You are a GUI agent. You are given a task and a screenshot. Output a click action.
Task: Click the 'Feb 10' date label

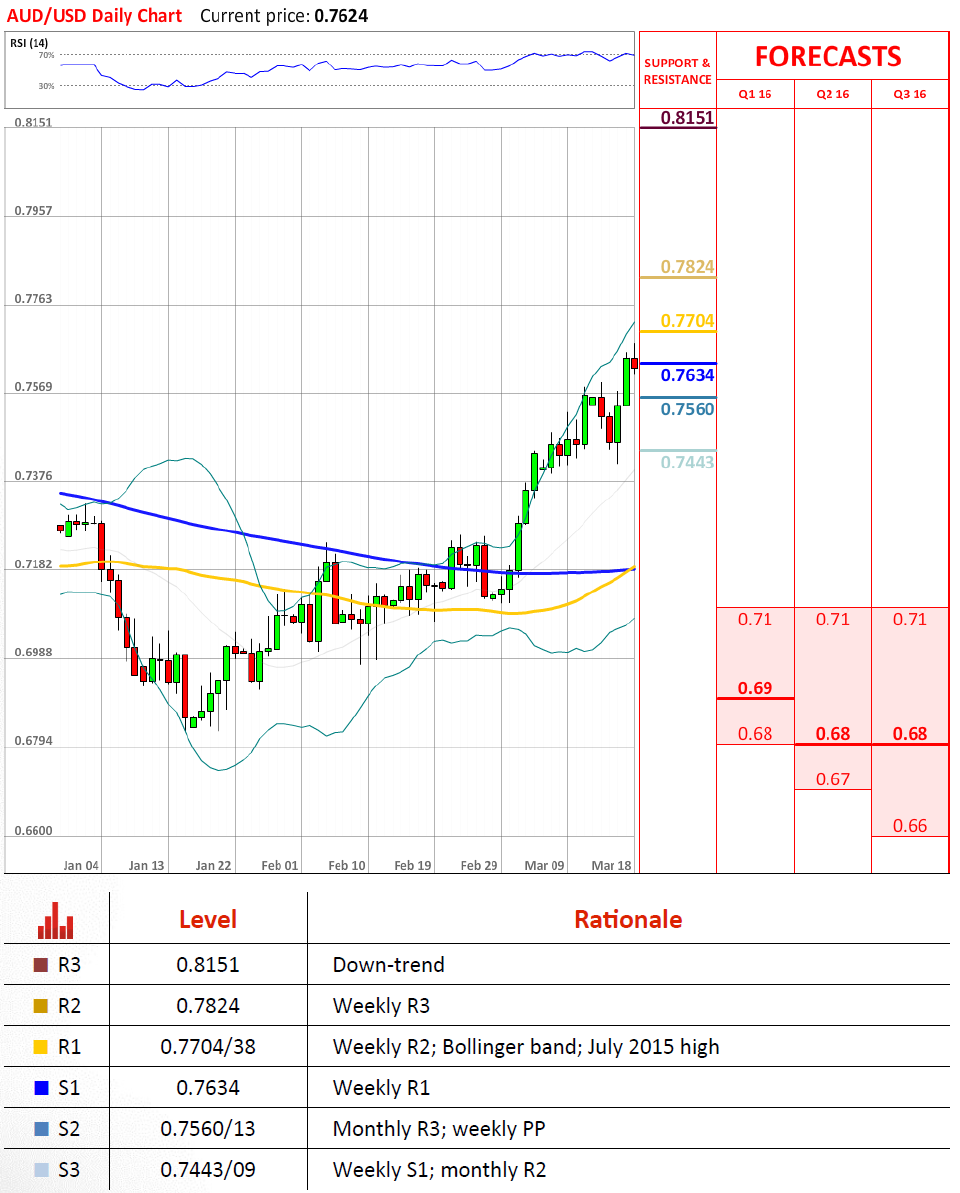[x=347, y=866]
